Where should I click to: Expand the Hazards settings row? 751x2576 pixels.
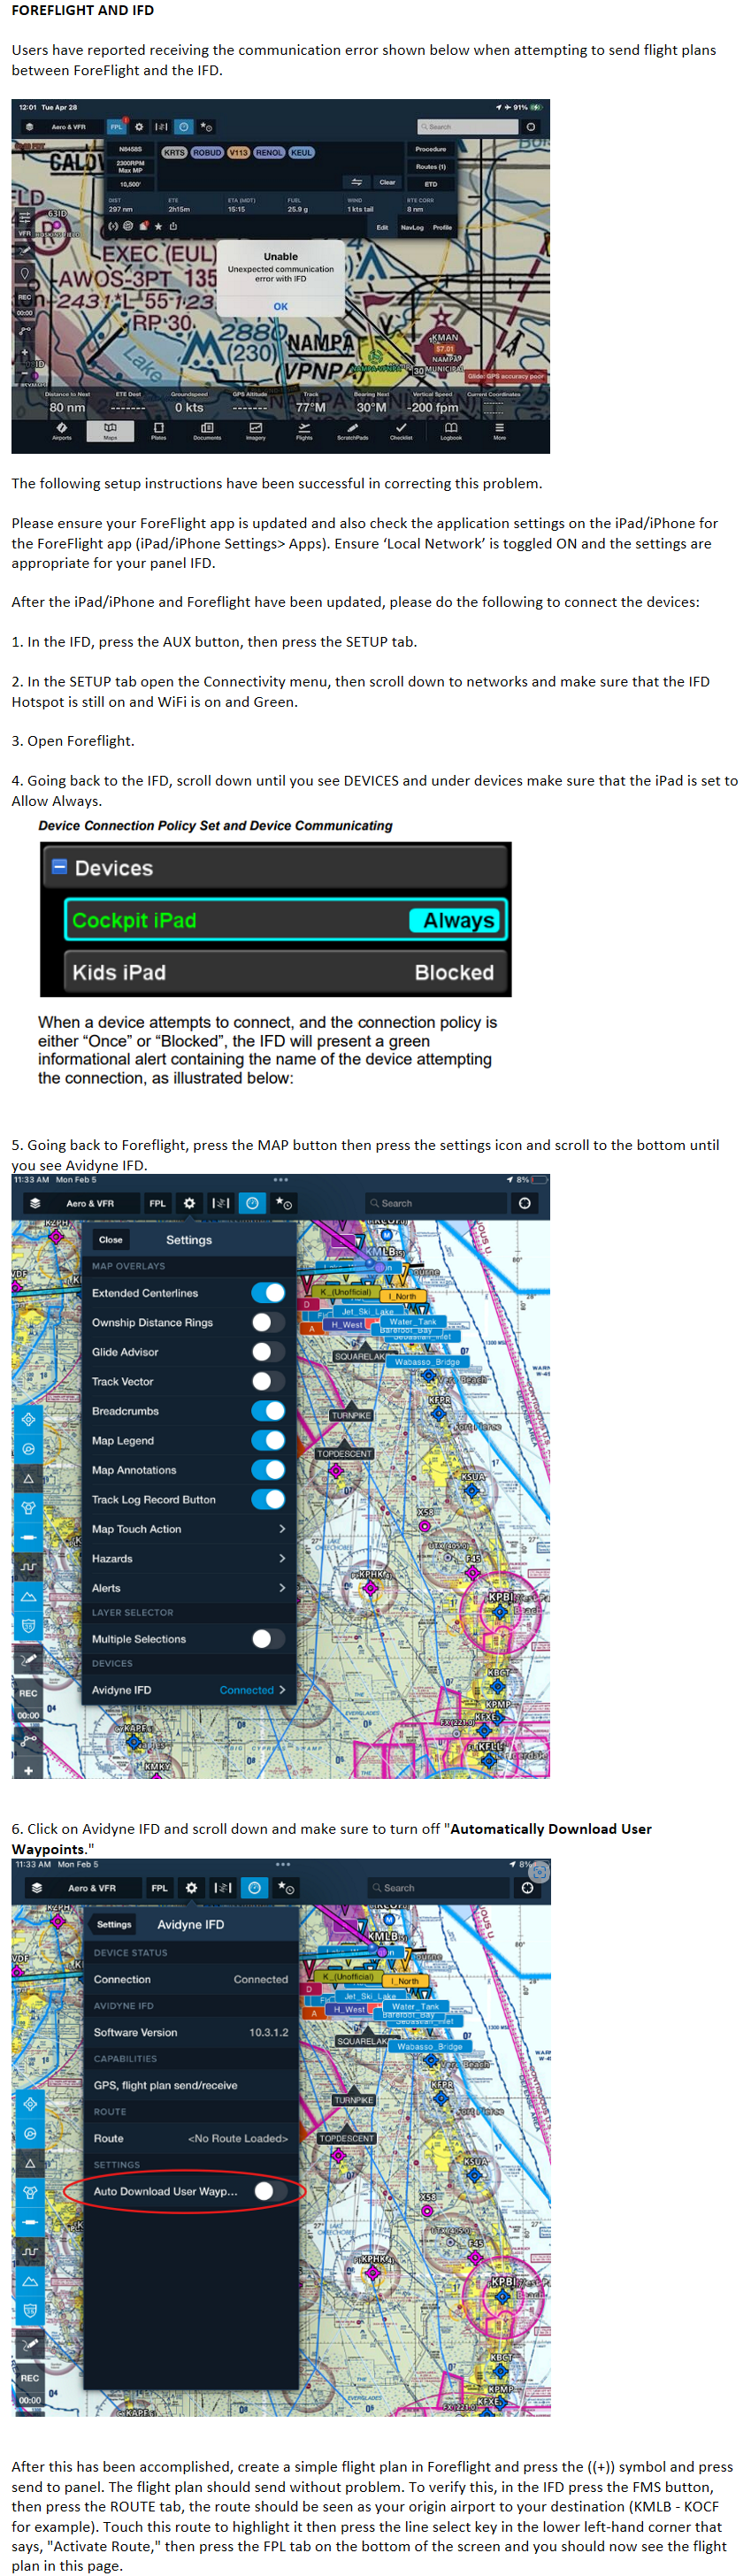pos(189,1558)
